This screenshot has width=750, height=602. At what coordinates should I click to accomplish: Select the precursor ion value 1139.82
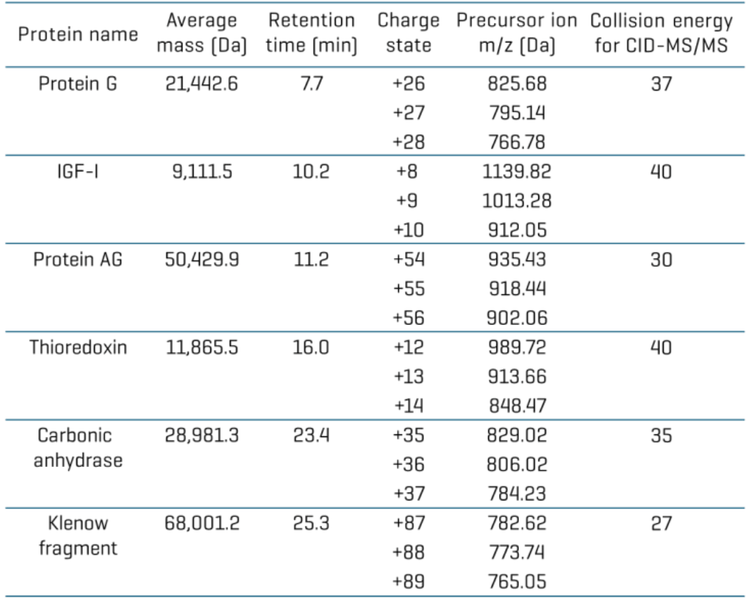pyautogui.click(x=516, y=172)
